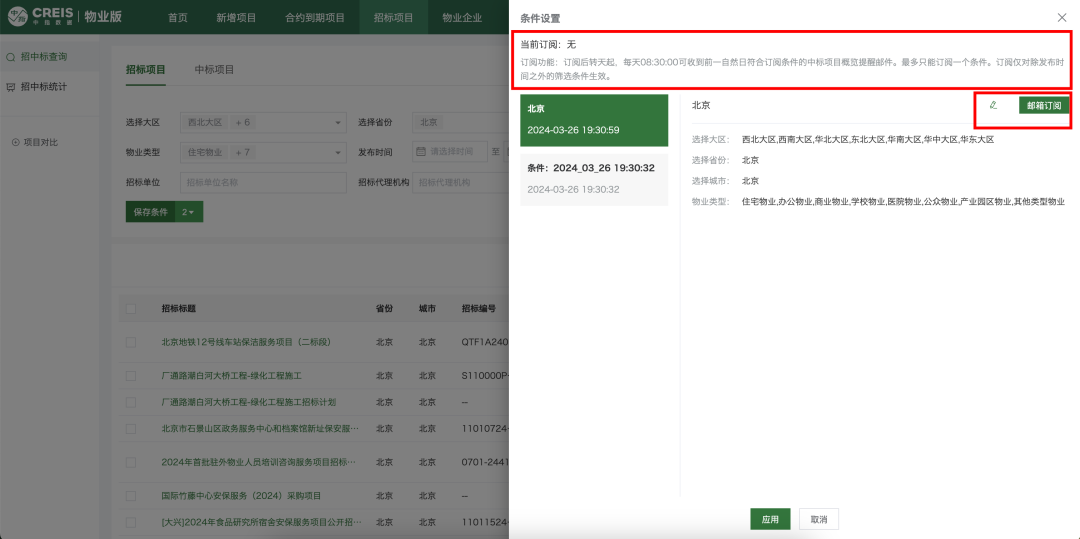Click the 邮箱订阅 button
This screenshot has width=1080, height=539.
tap(1043, 105)
